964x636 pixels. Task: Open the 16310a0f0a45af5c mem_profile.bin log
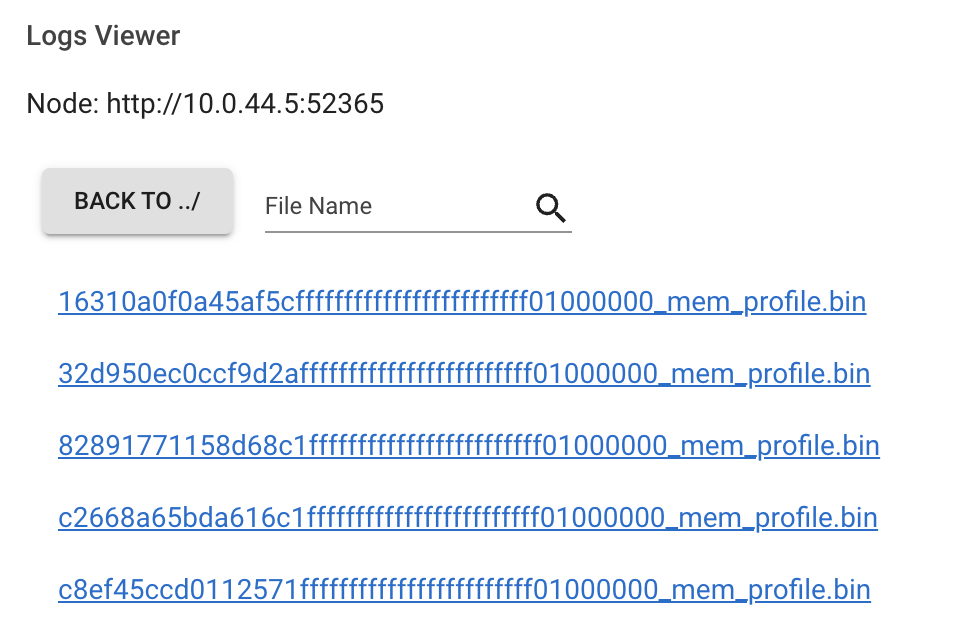pos(462,301)
